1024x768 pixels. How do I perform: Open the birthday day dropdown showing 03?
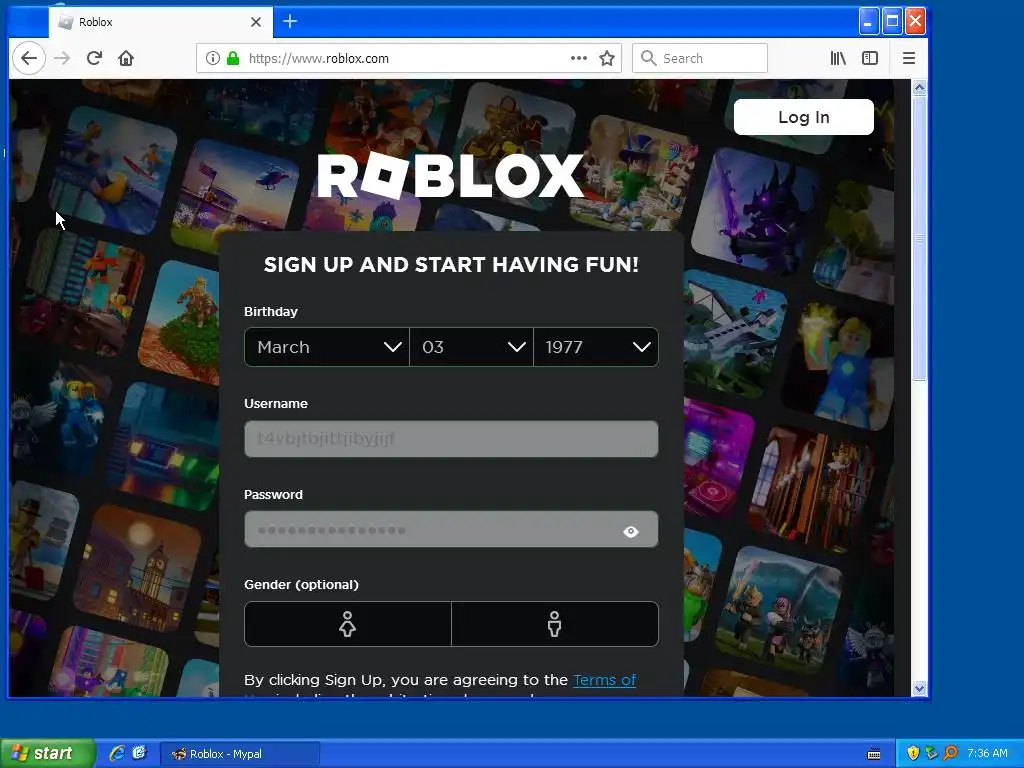[x=472, y=347]
